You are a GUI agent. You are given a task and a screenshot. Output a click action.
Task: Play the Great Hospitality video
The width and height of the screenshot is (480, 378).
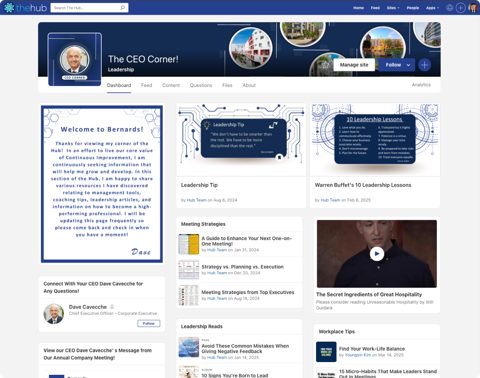pyautogui.click(x=377, y=254)
